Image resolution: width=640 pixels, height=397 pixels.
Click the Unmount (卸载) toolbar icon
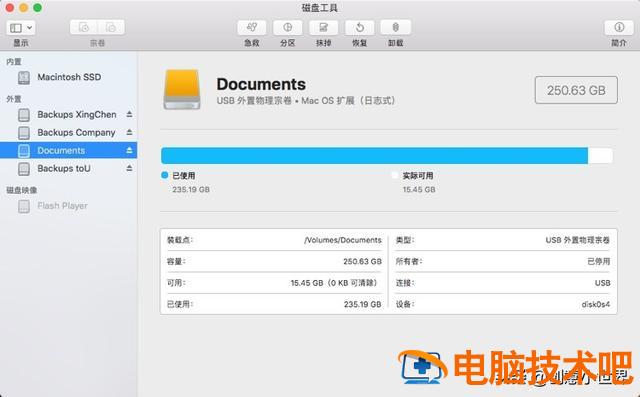coord(396,27)
